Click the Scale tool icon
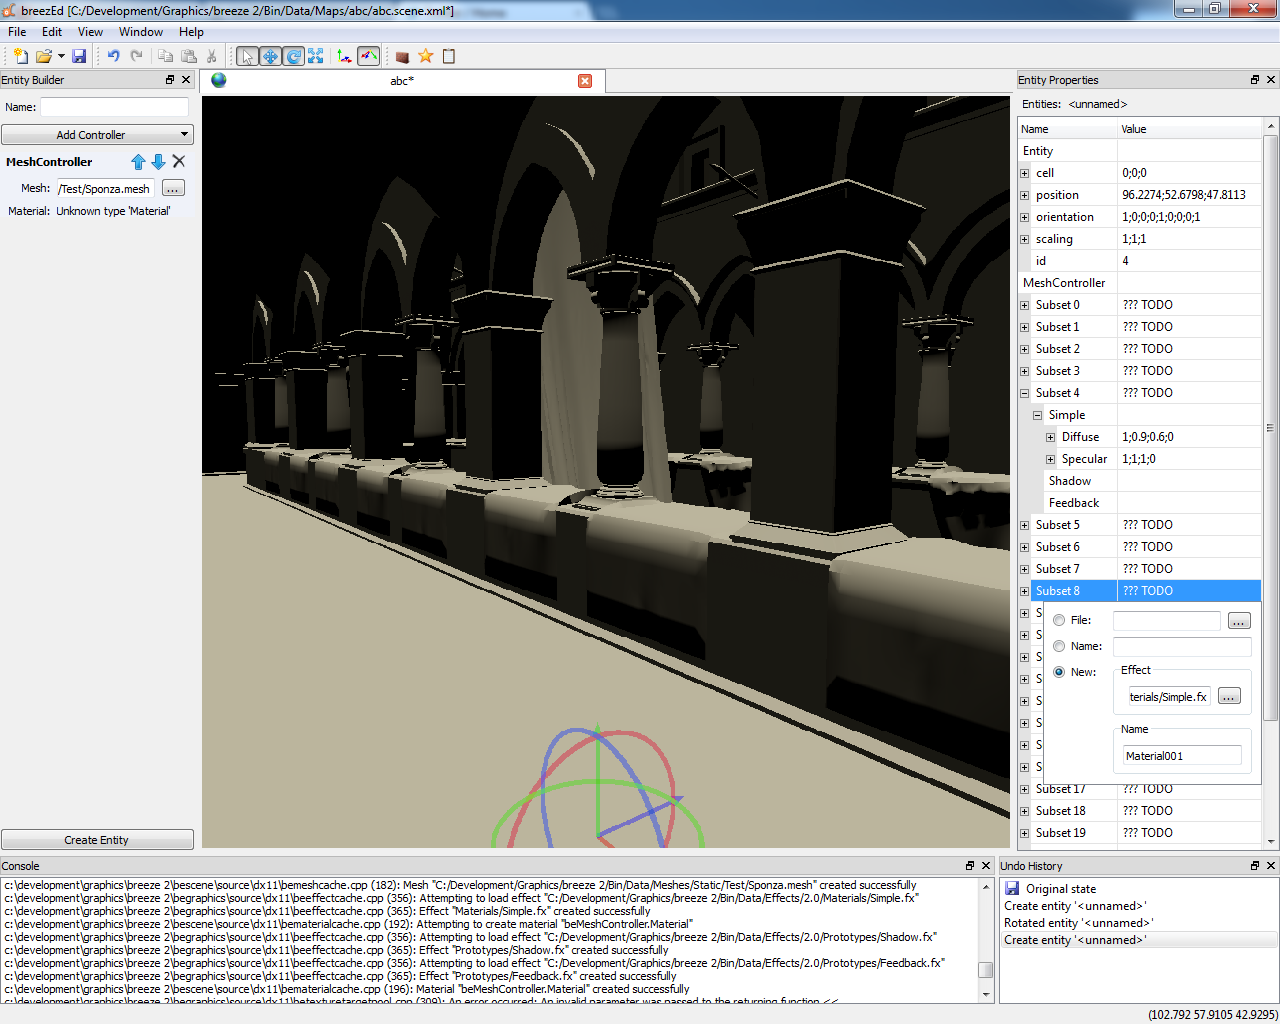Viewport: 1280px width, 1024px height. [x=316, y=56]
